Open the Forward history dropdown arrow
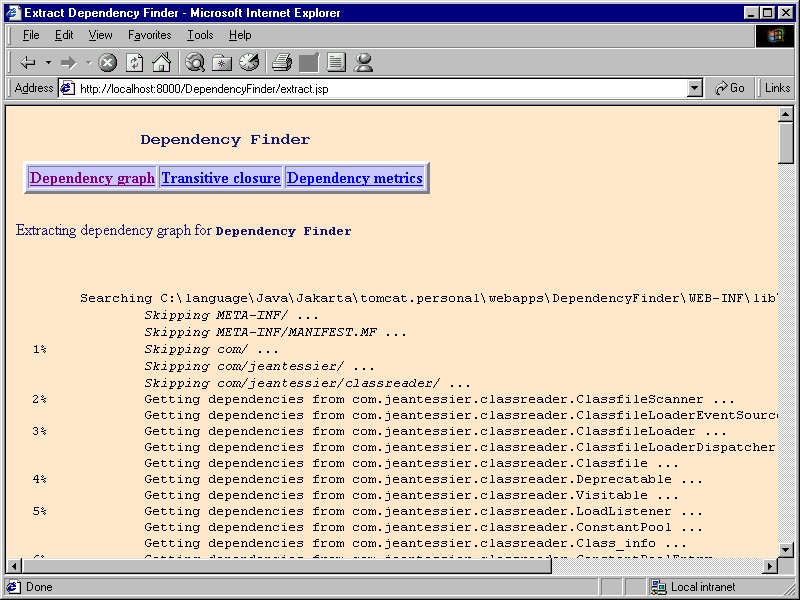The height and width of the screenshot is (600, 800). [x=88, y=63]
